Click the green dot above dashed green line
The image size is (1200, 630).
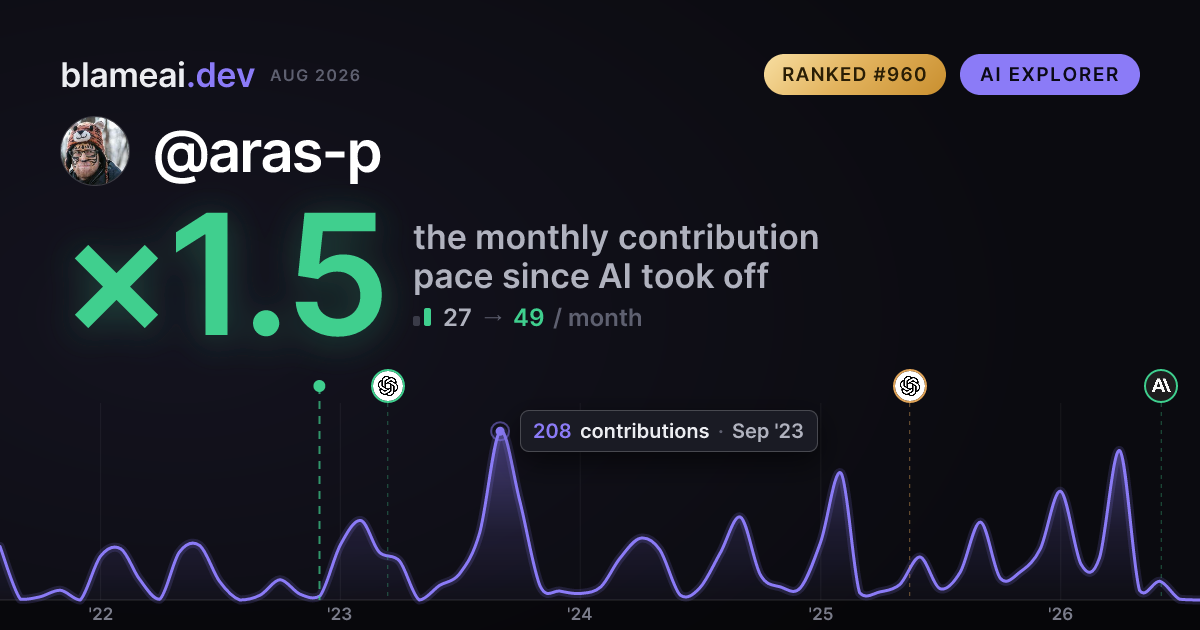pyautogui.click(x=319, y=386)
